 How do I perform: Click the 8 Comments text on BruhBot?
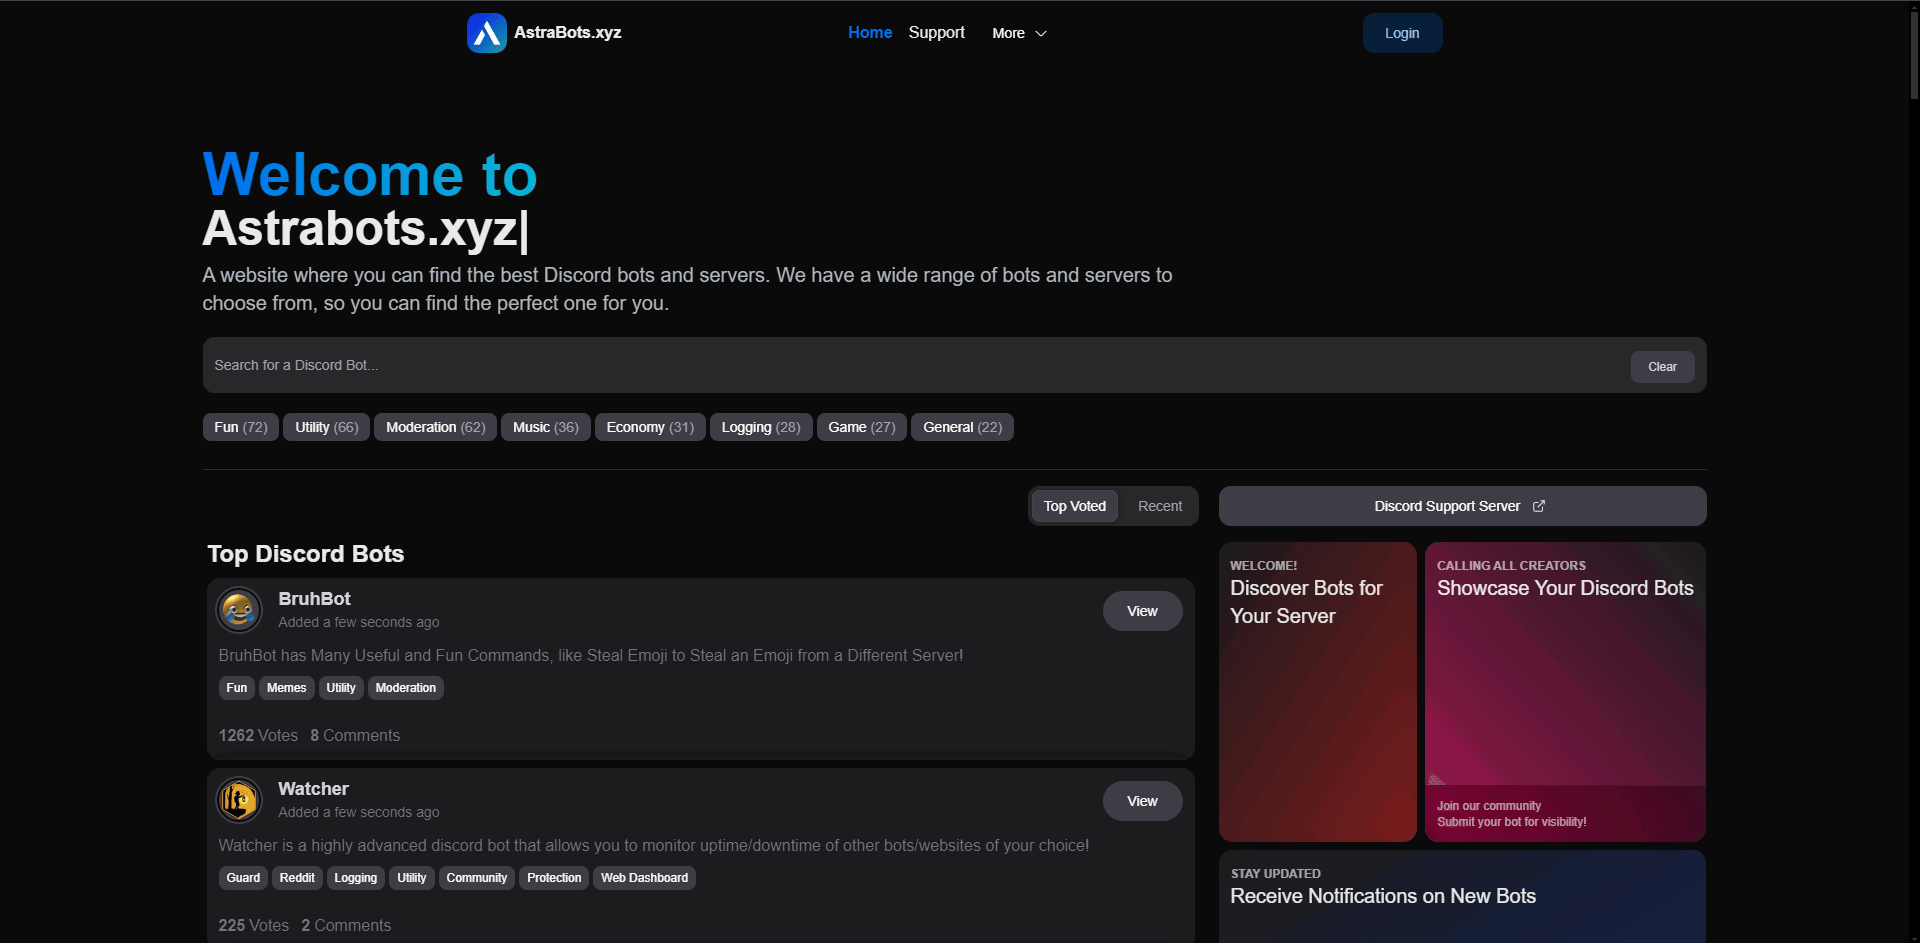click(355, 735)
